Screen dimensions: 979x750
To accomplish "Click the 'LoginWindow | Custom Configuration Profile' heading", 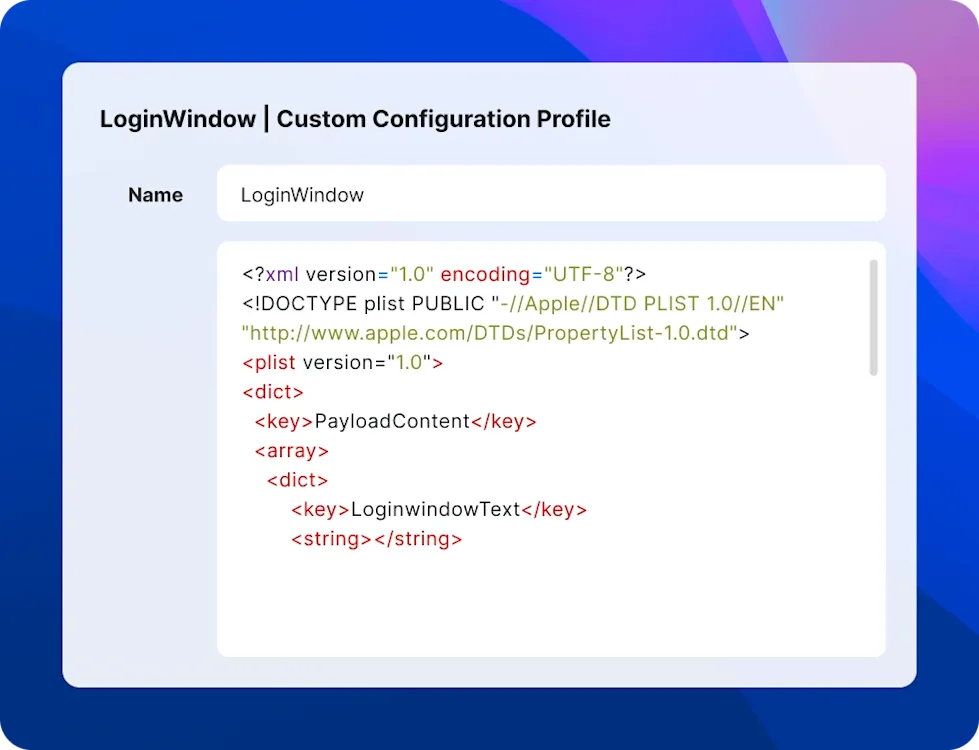I will pyautogui.click(x=355, y=119).
